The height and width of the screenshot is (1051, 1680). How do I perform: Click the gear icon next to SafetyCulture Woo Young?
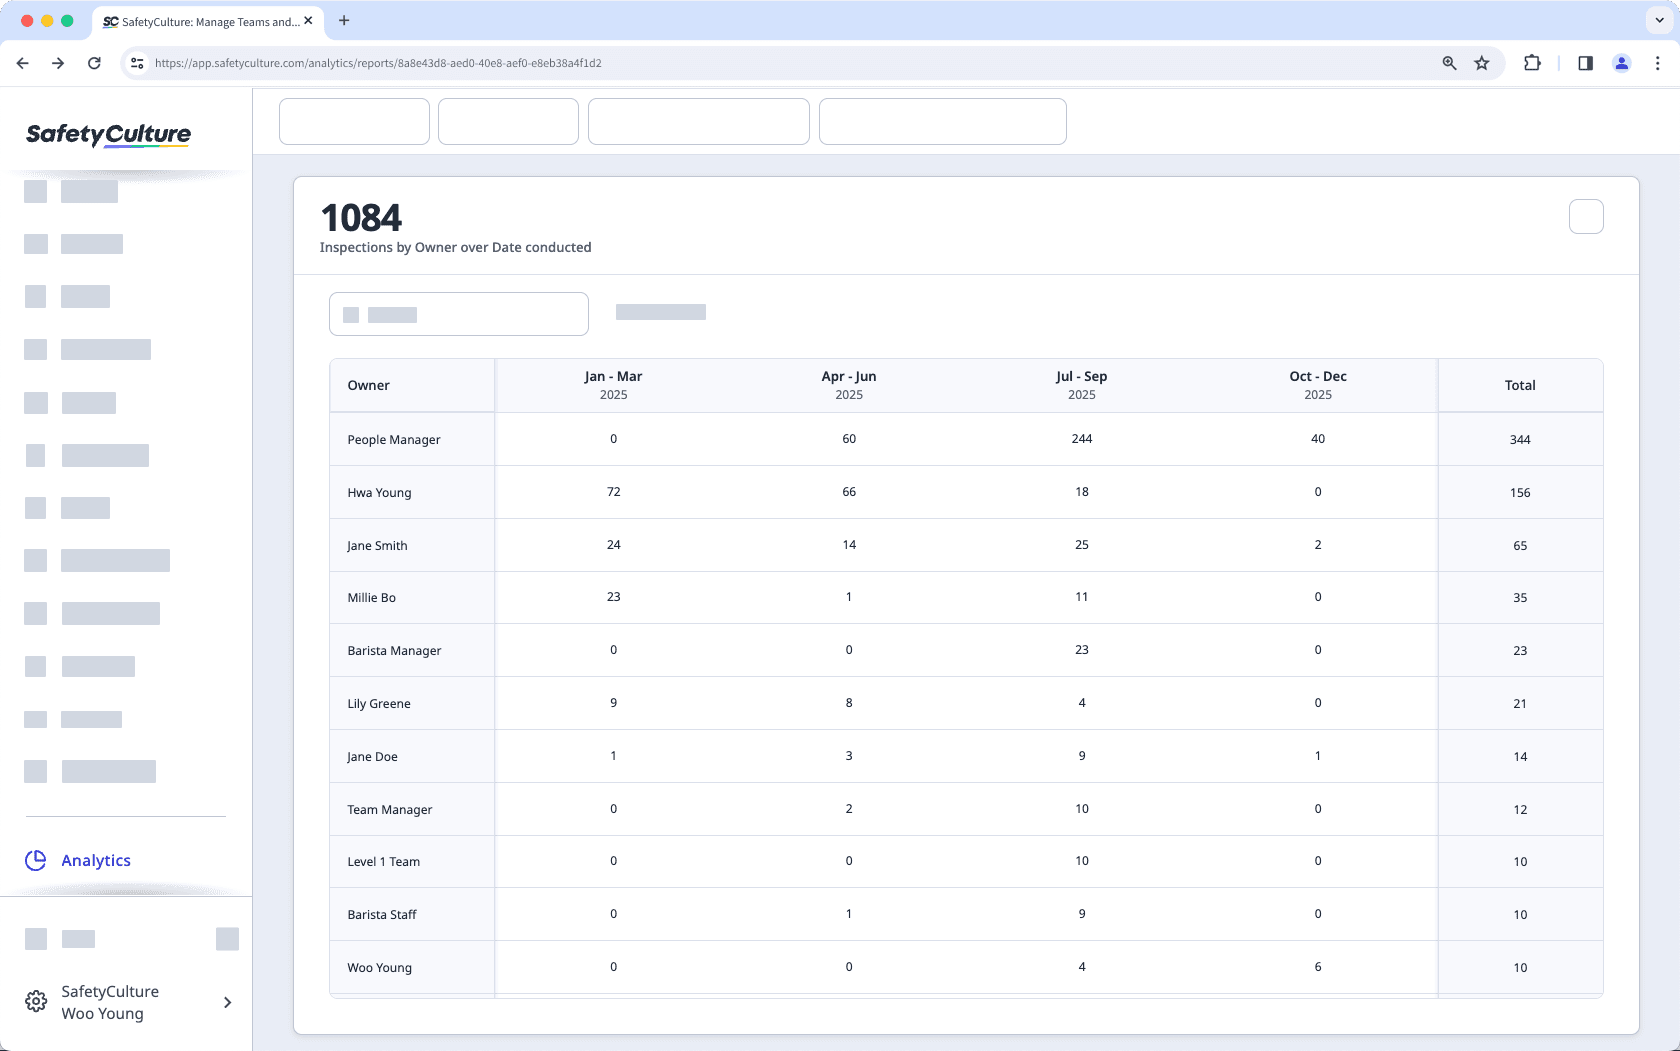[x=36, y=1001]
